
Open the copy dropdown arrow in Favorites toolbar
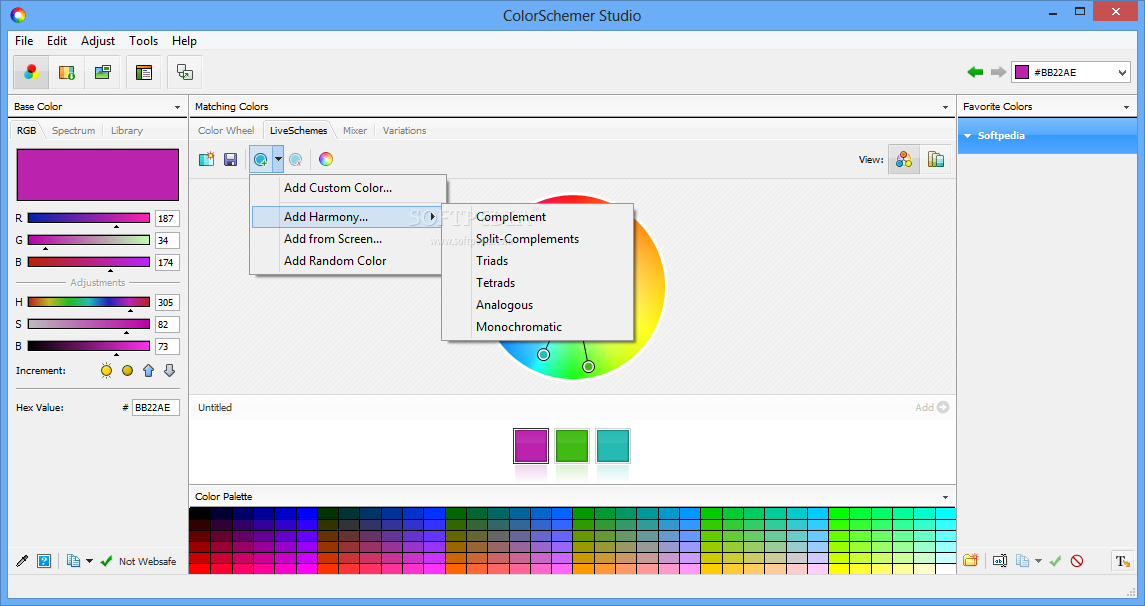click(x=1038, y=561)
